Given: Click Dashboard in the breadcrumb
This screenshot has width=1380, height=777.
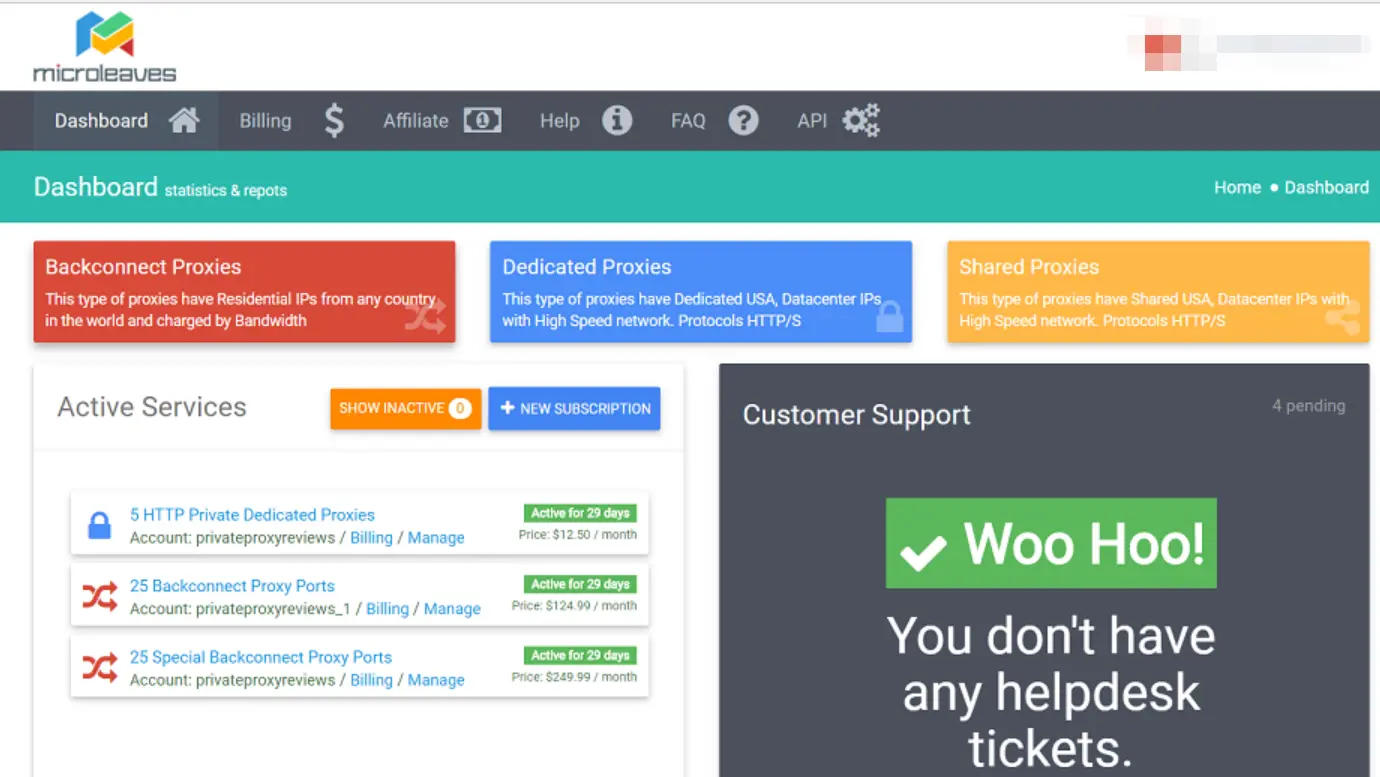Looking at the screenshot, I should coord(1326,187).
